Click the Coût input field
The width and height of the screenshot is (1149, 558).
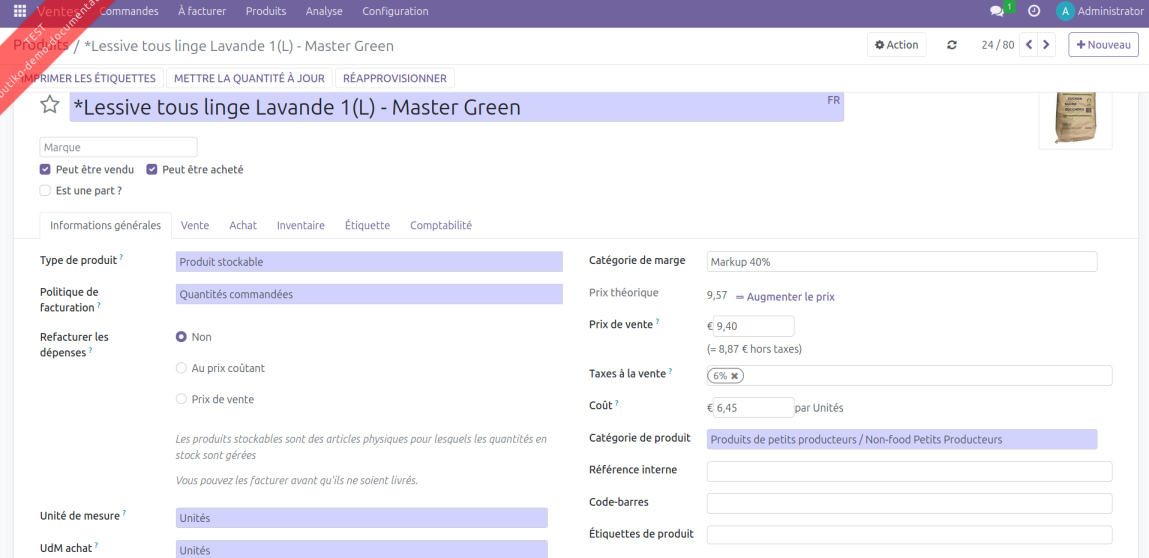pos(753,407)
